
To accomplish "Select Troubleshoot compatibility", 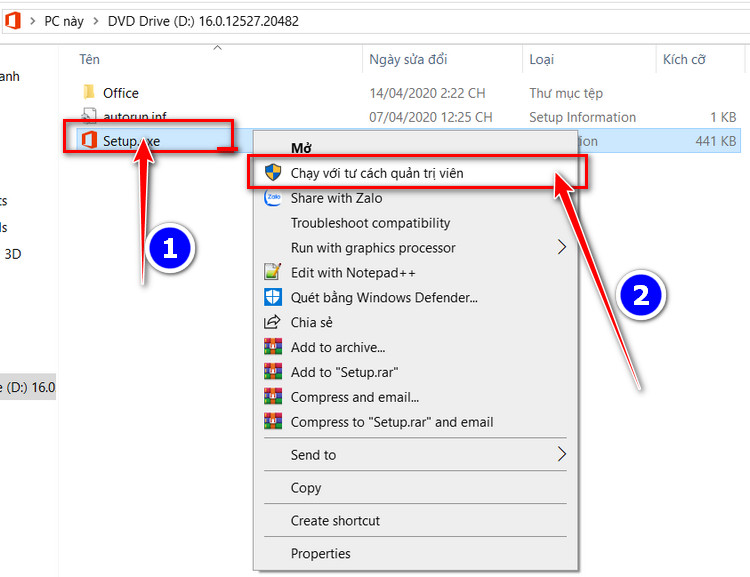I will click(x=370, y=222).
